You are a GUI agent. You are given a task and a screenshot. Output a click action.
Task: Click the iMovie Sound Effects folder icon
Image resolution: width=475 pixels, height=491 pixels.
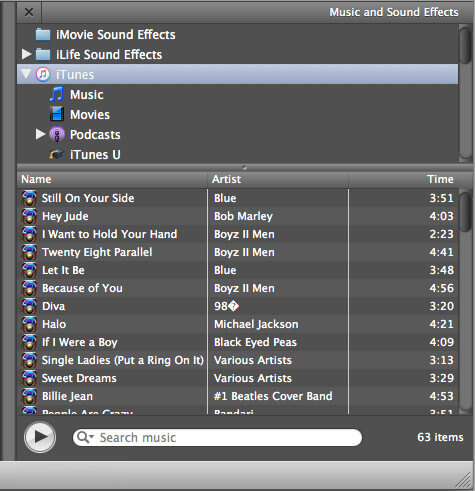pos(43,34)
